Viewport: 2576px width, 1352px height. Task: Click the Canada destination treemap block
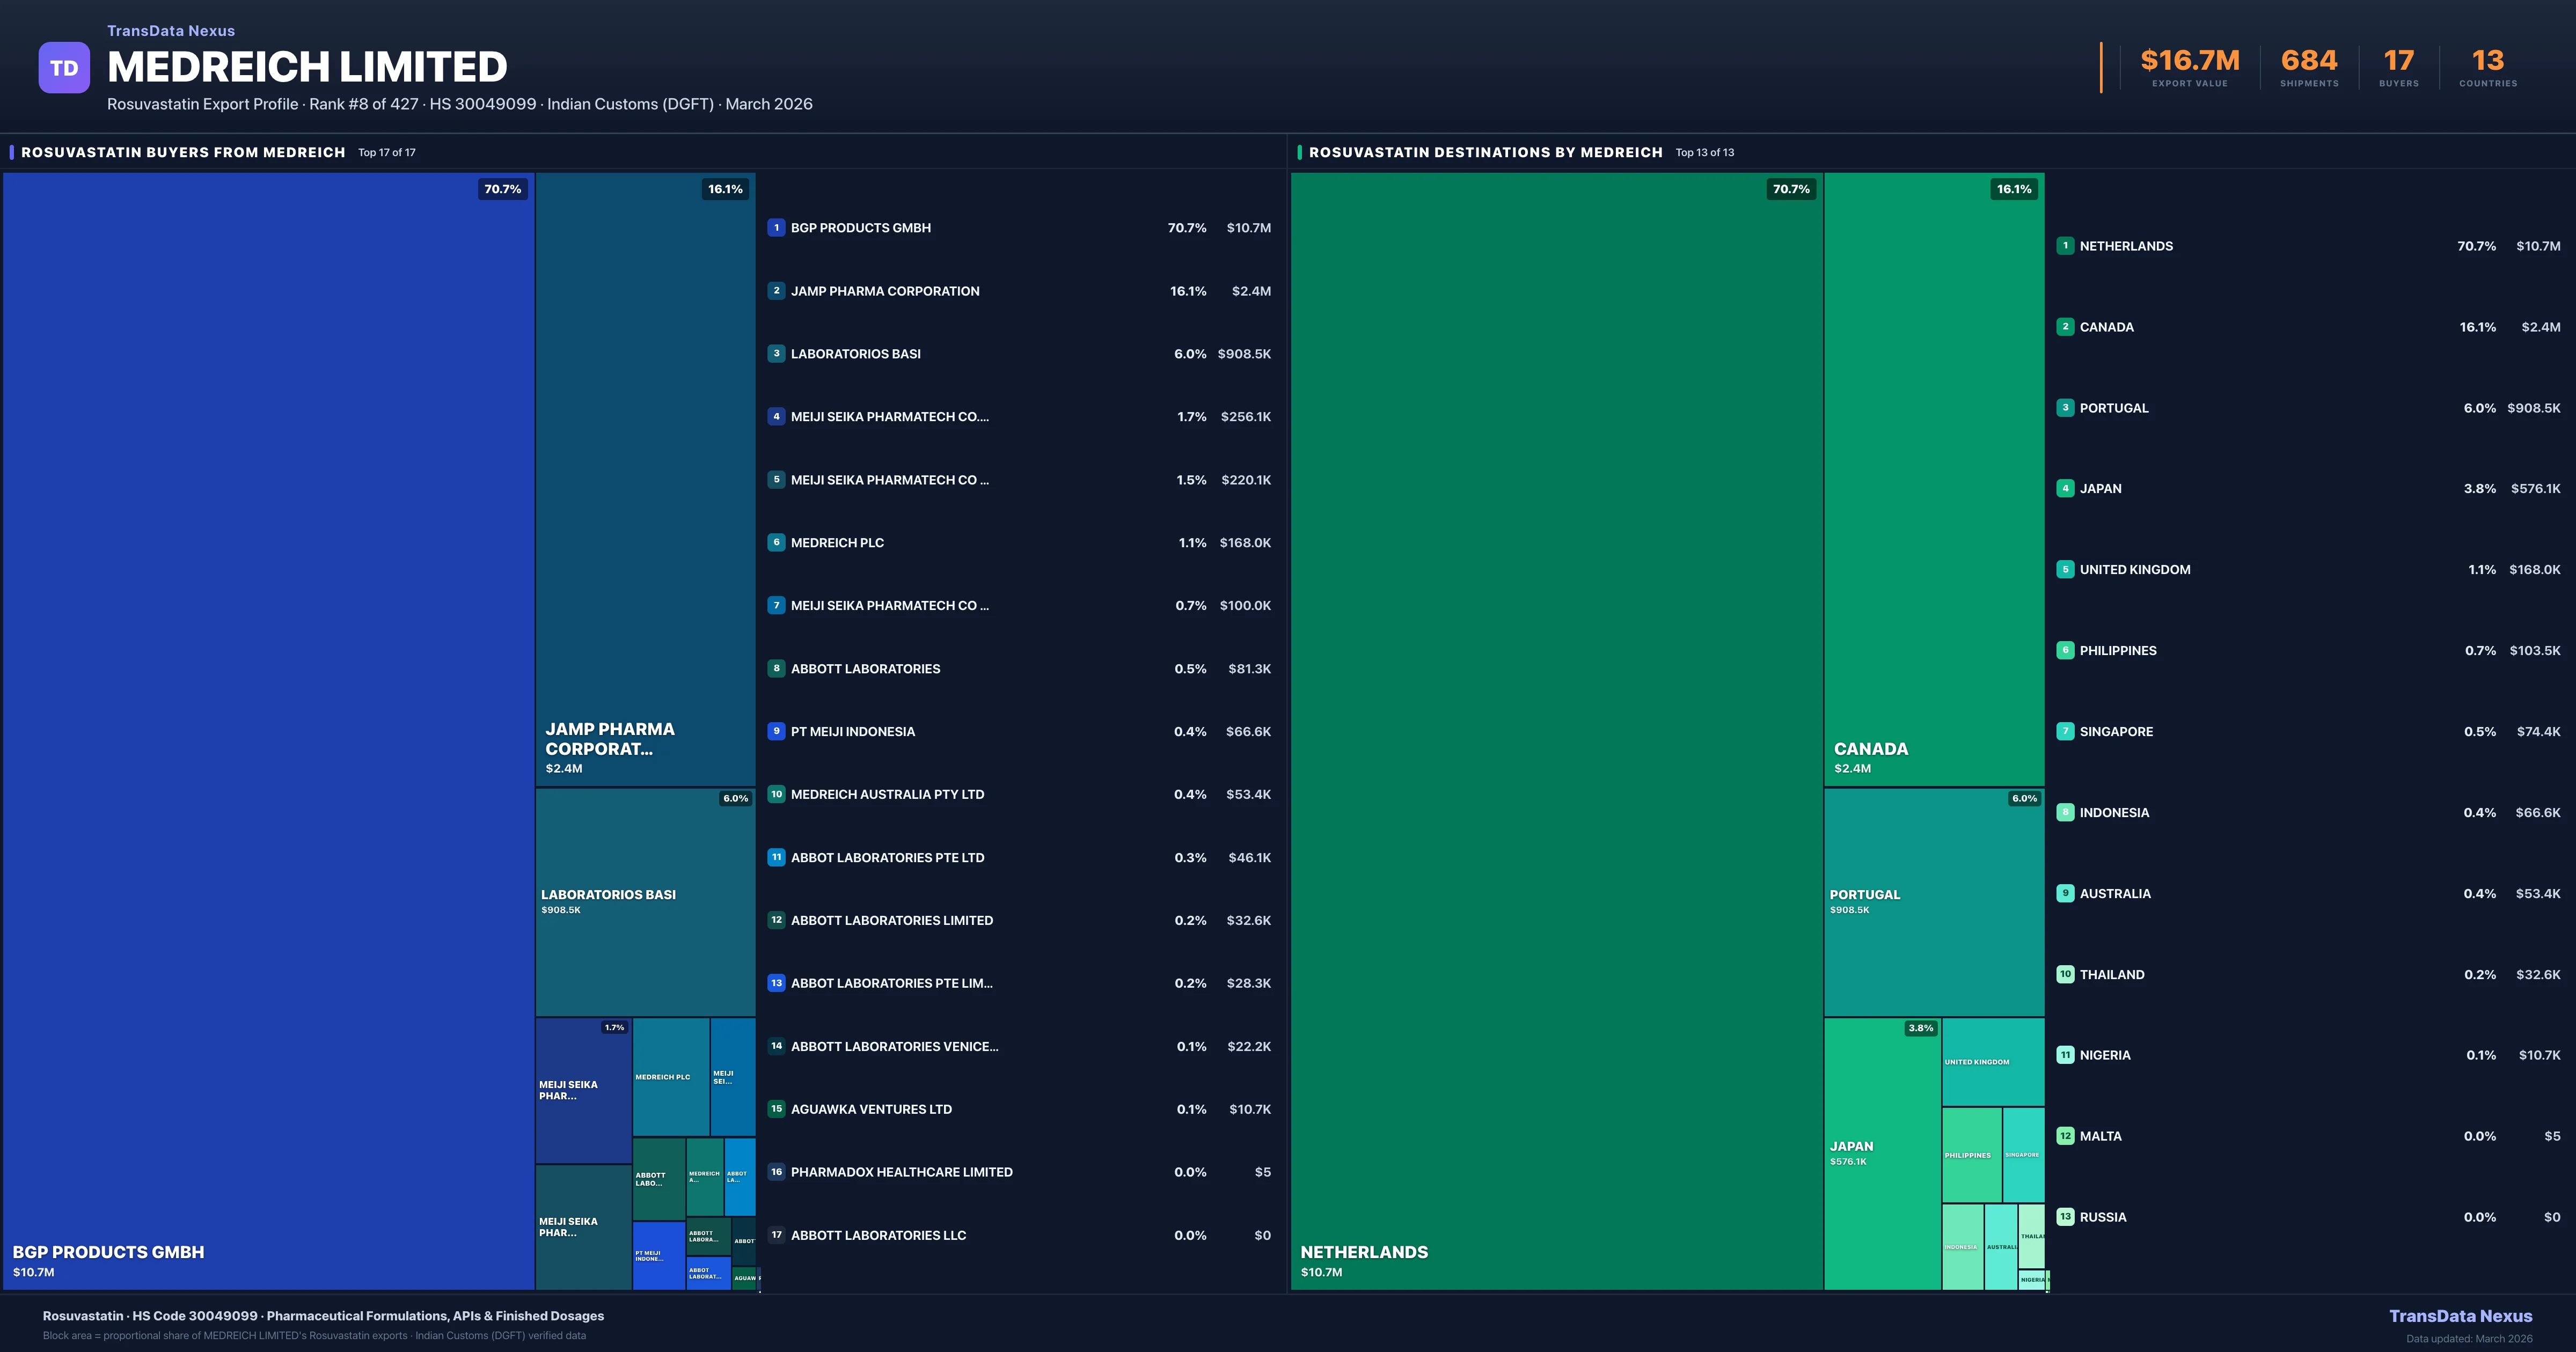[1933, 480]
